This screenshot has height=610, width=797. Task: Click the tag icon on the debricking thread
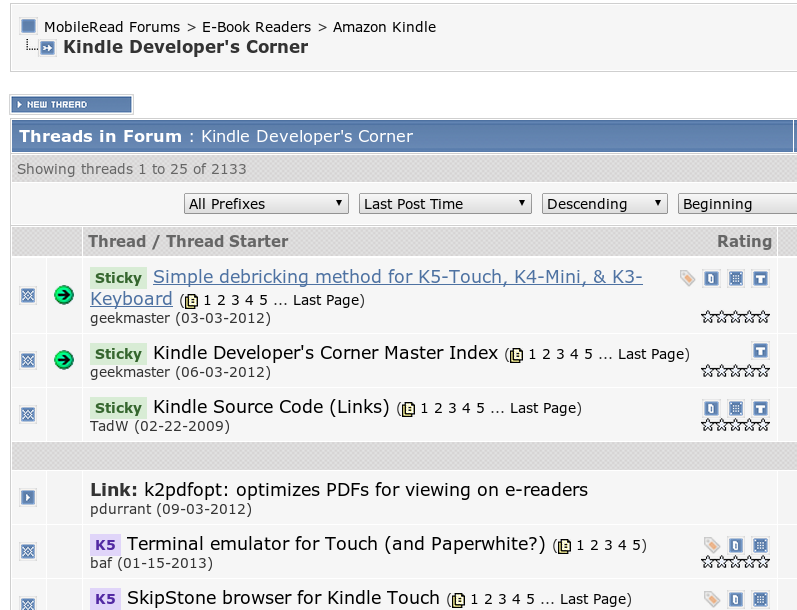687,279
